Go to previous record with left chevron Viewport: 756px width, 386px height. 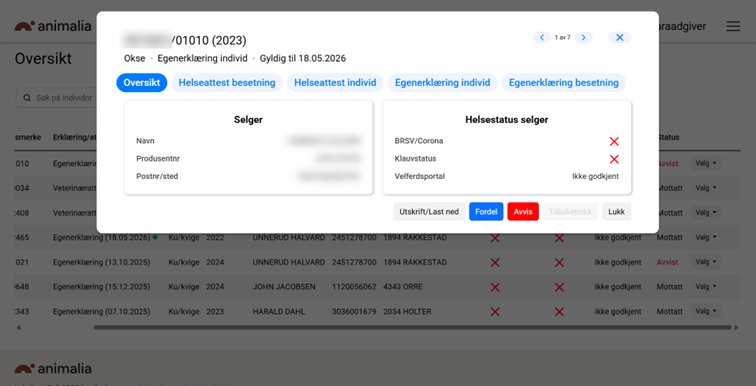[x=541, y=38]
